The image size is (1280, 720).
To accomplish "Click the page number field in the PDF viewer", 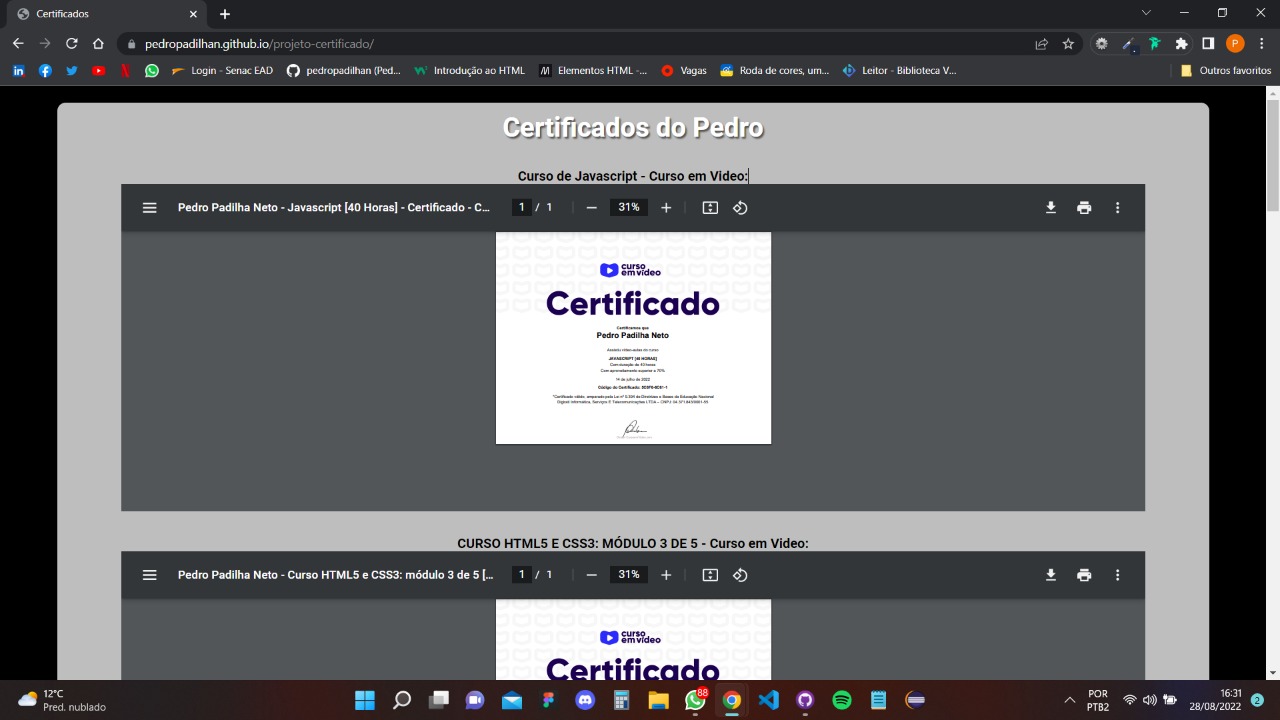I will point(521,207).
